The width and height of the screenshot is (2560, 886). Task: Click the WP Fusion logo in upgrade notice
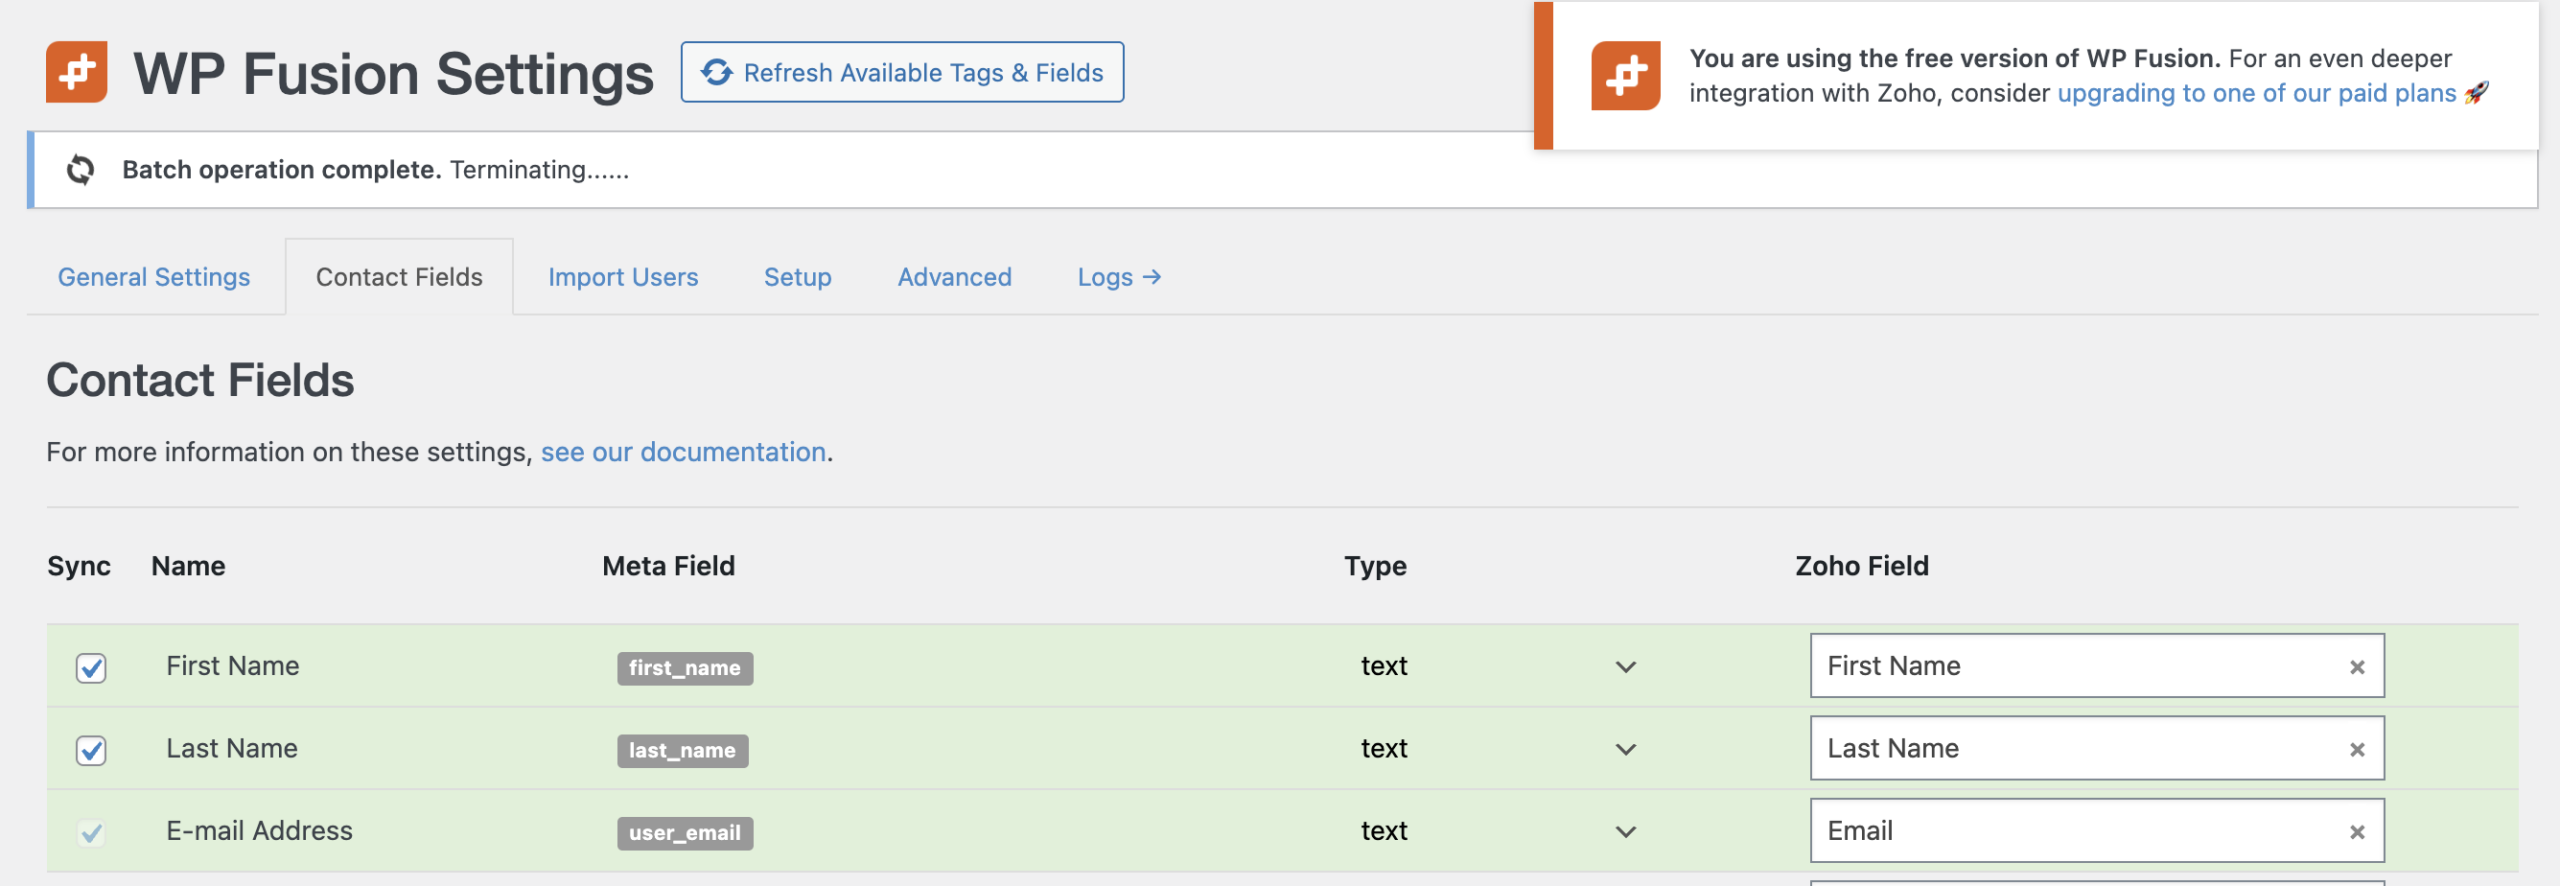pos(1625,75)
